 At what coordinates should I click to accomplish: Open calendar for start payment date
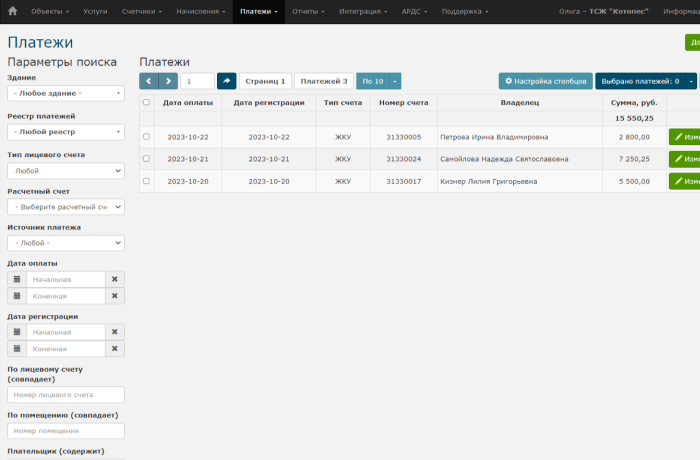click(x=17, y=279)
